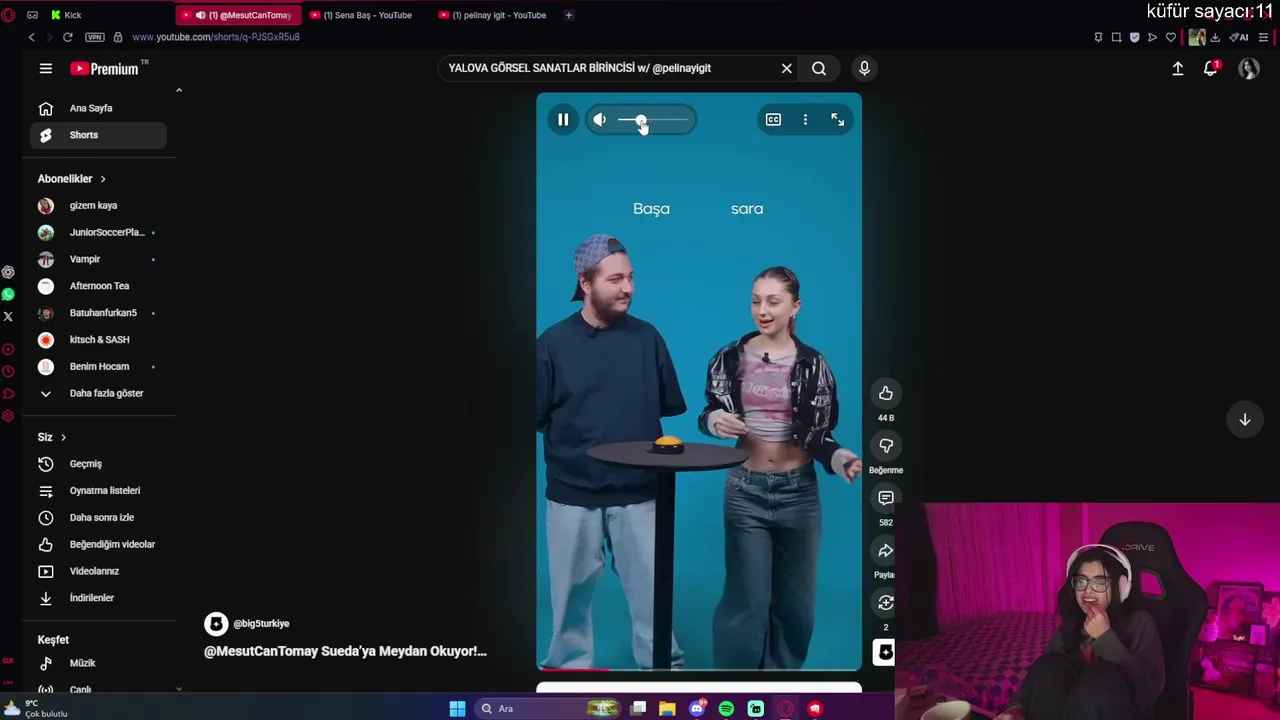Open the @big5turkiye channel link
Screen dimensions: 1280x720
[261, 623]
